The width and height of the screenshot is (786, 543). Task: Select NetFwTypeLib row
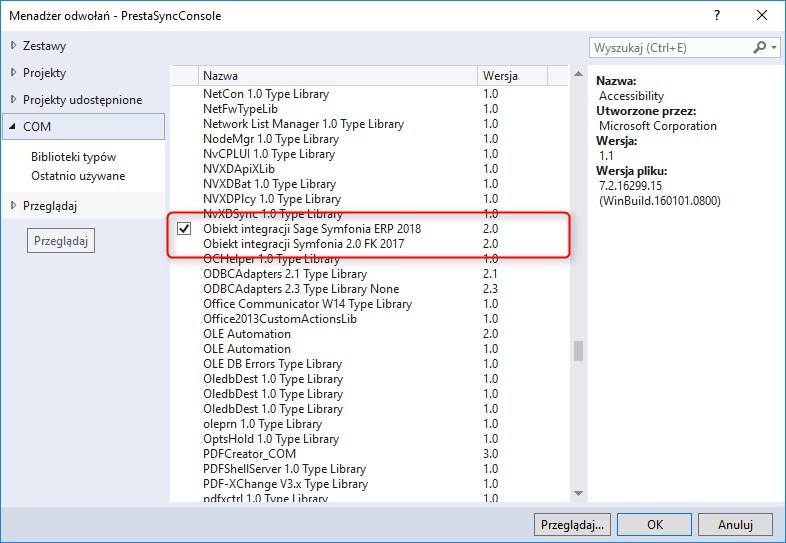pyautogui.click(x=370, y=109)
